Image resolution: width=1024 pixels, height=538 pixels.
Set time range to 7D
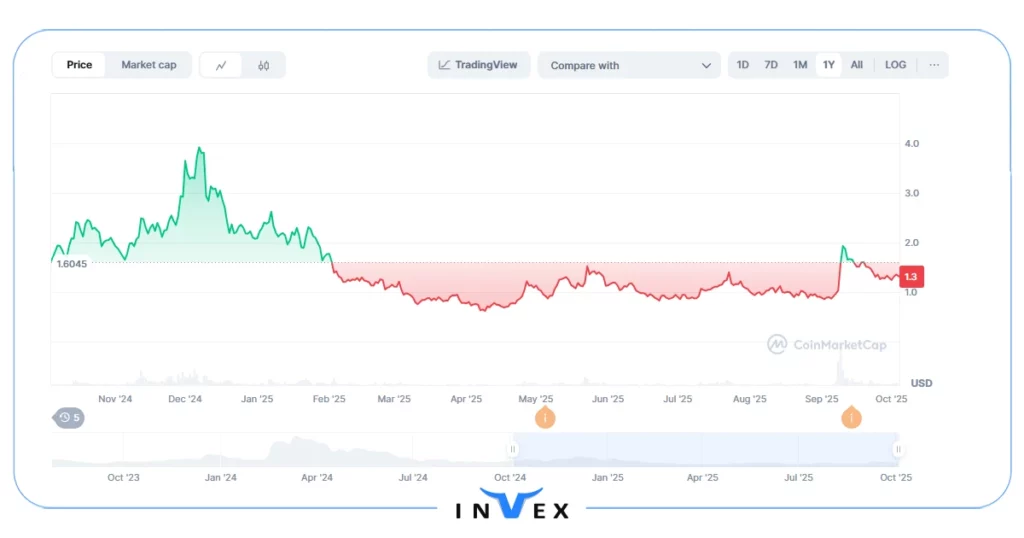pyautogui.click(x=771, y=65)
